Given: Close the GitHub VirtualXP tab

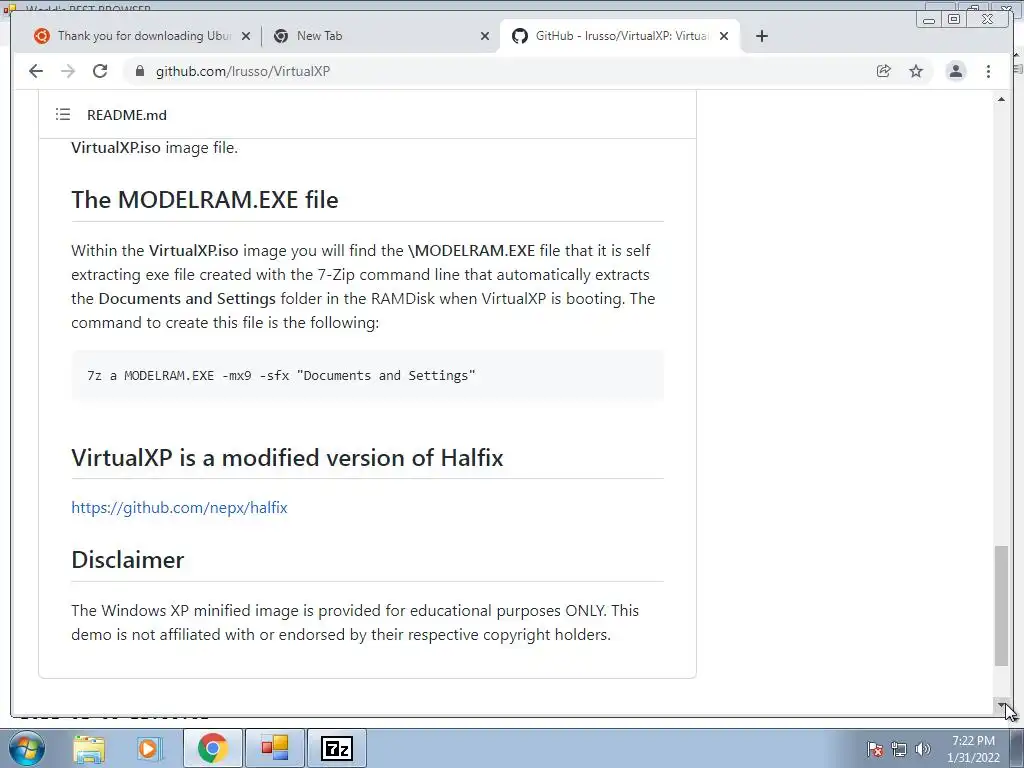Looking at the screenshot, I should 724,37.
